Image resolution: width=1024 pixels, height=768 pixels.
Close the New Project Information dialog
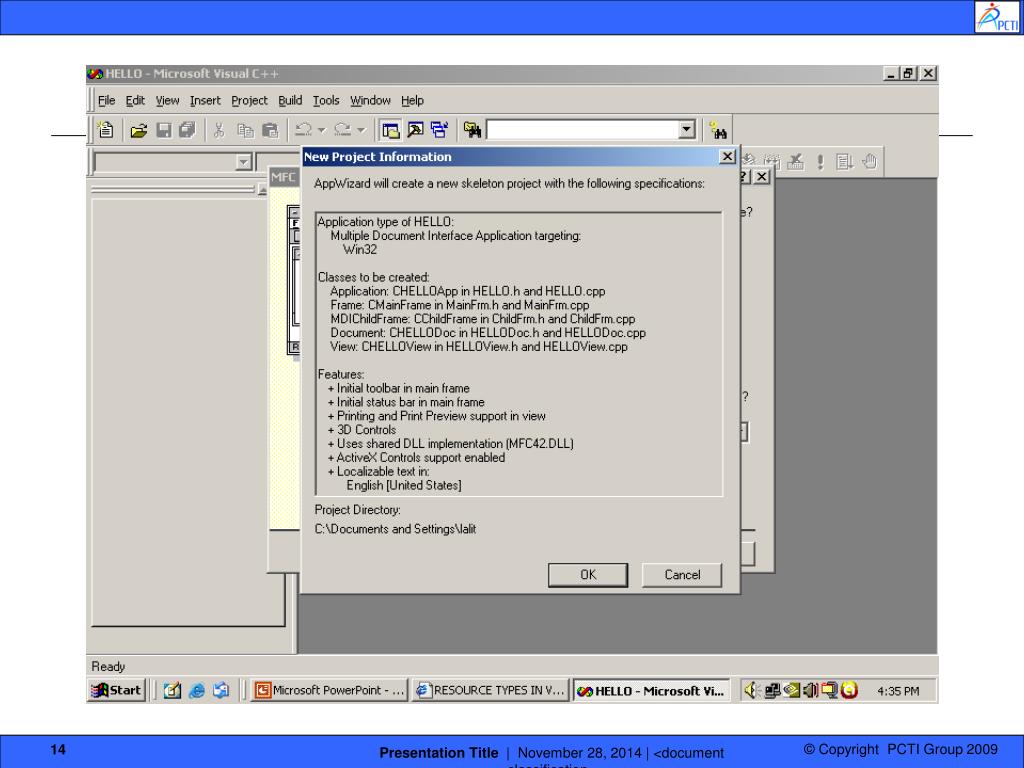click(x=727, y=157)
